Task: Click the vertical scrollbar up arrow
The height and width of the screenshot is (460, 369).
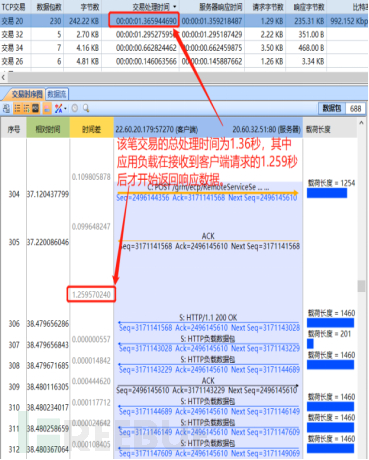Action: (361, 123)
